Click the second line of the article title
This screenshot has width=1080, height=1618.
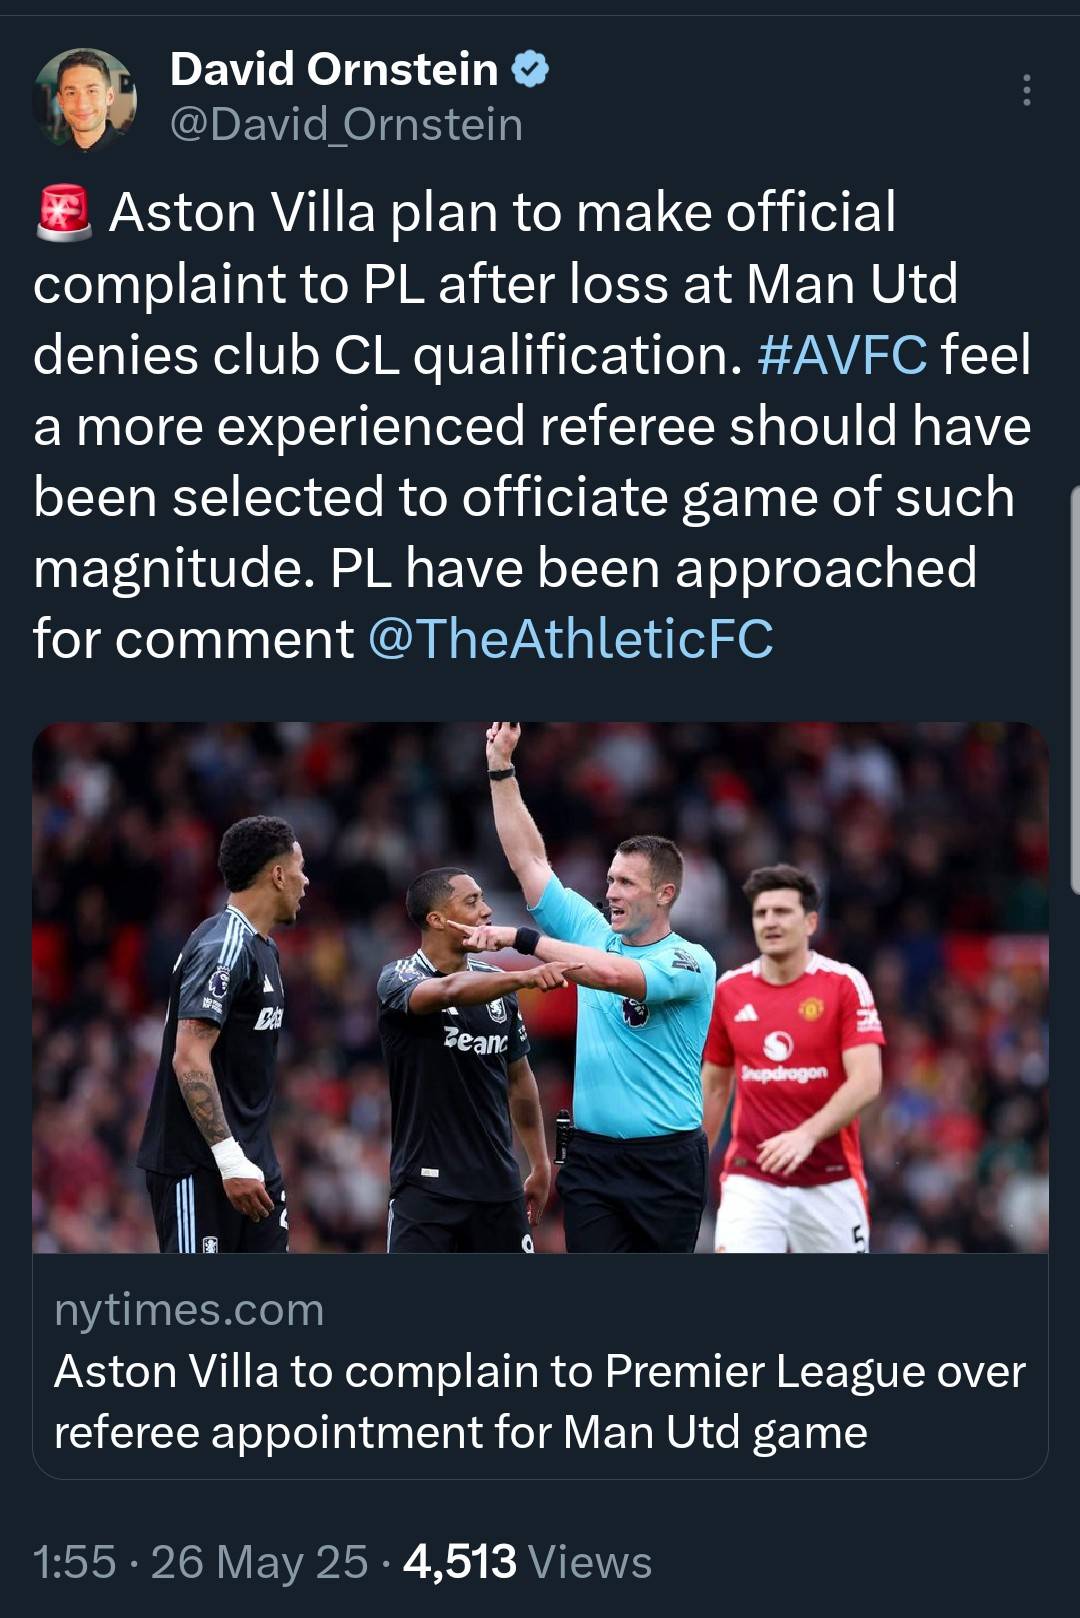(x=460, y=1432)
